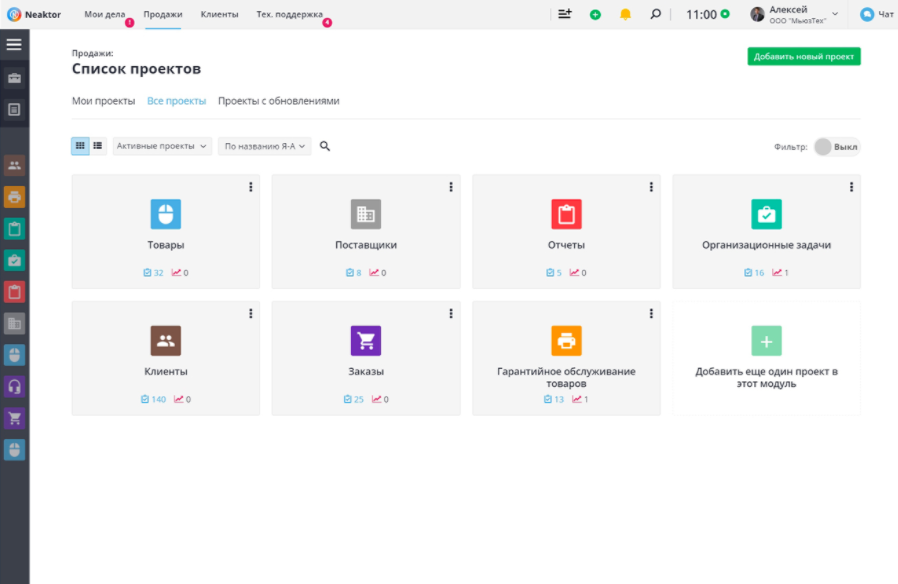The image size is (898, 584).
Task: Toggle the Фильтр switch on
Action: (837, 147)
